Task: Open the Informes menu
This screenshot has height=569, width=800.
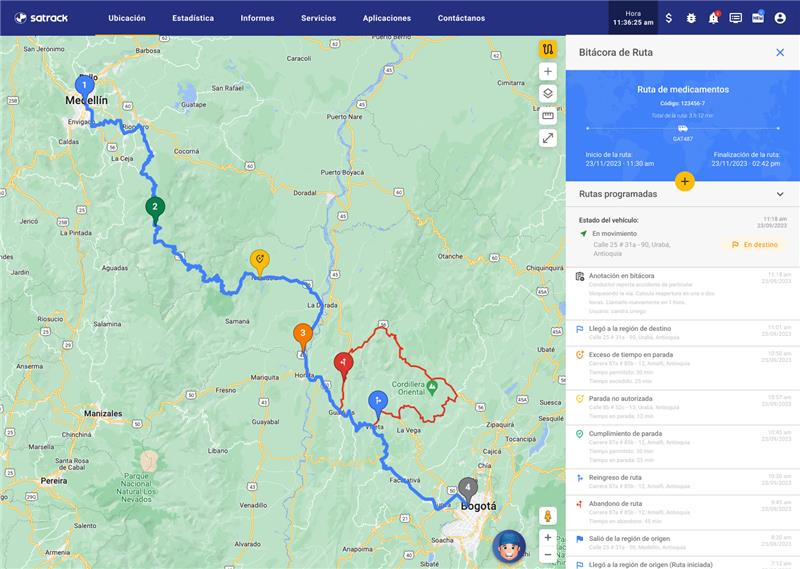Action: pos(257,18)
